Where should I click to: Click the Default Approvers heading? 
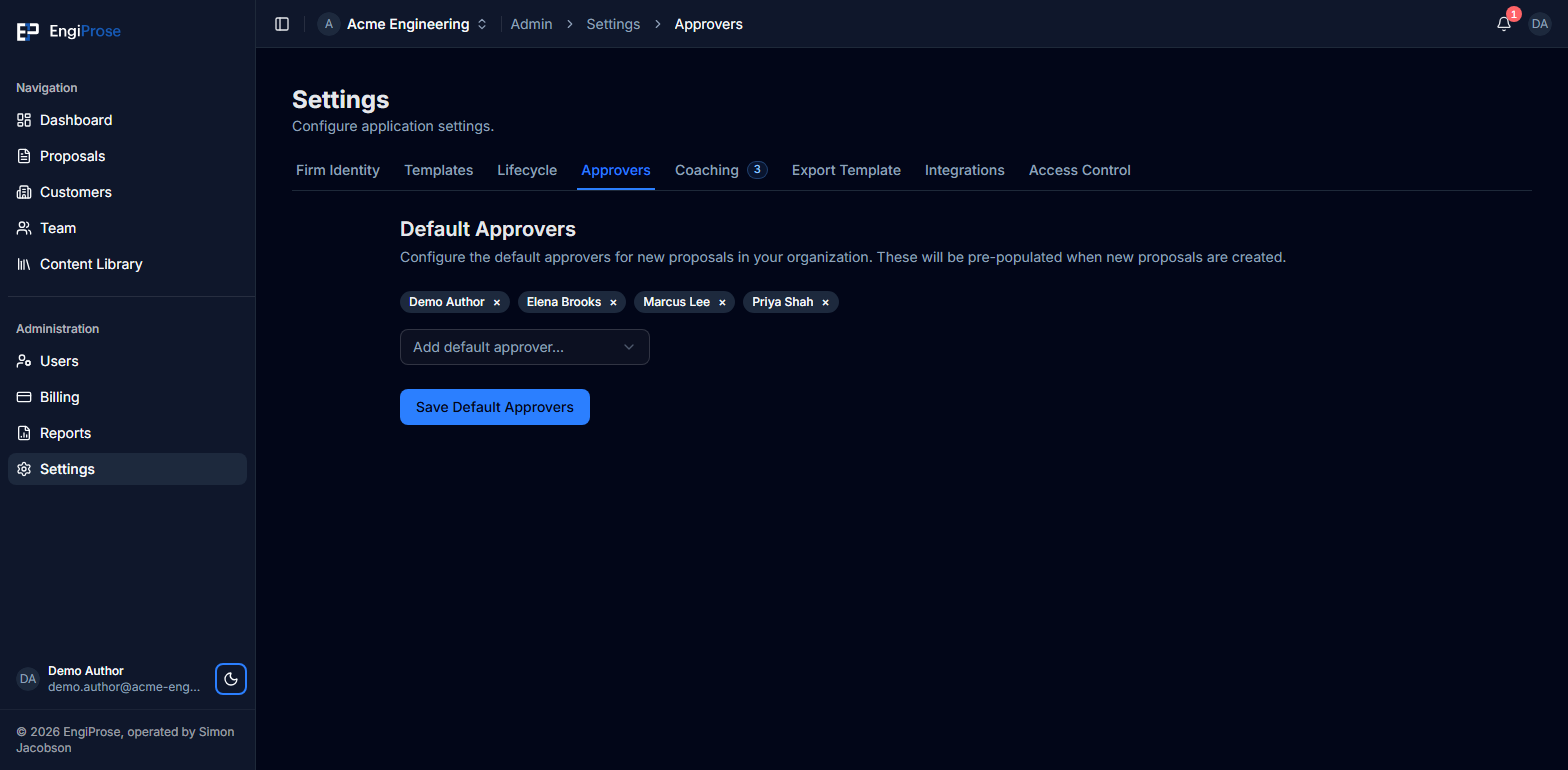[488, 229]
